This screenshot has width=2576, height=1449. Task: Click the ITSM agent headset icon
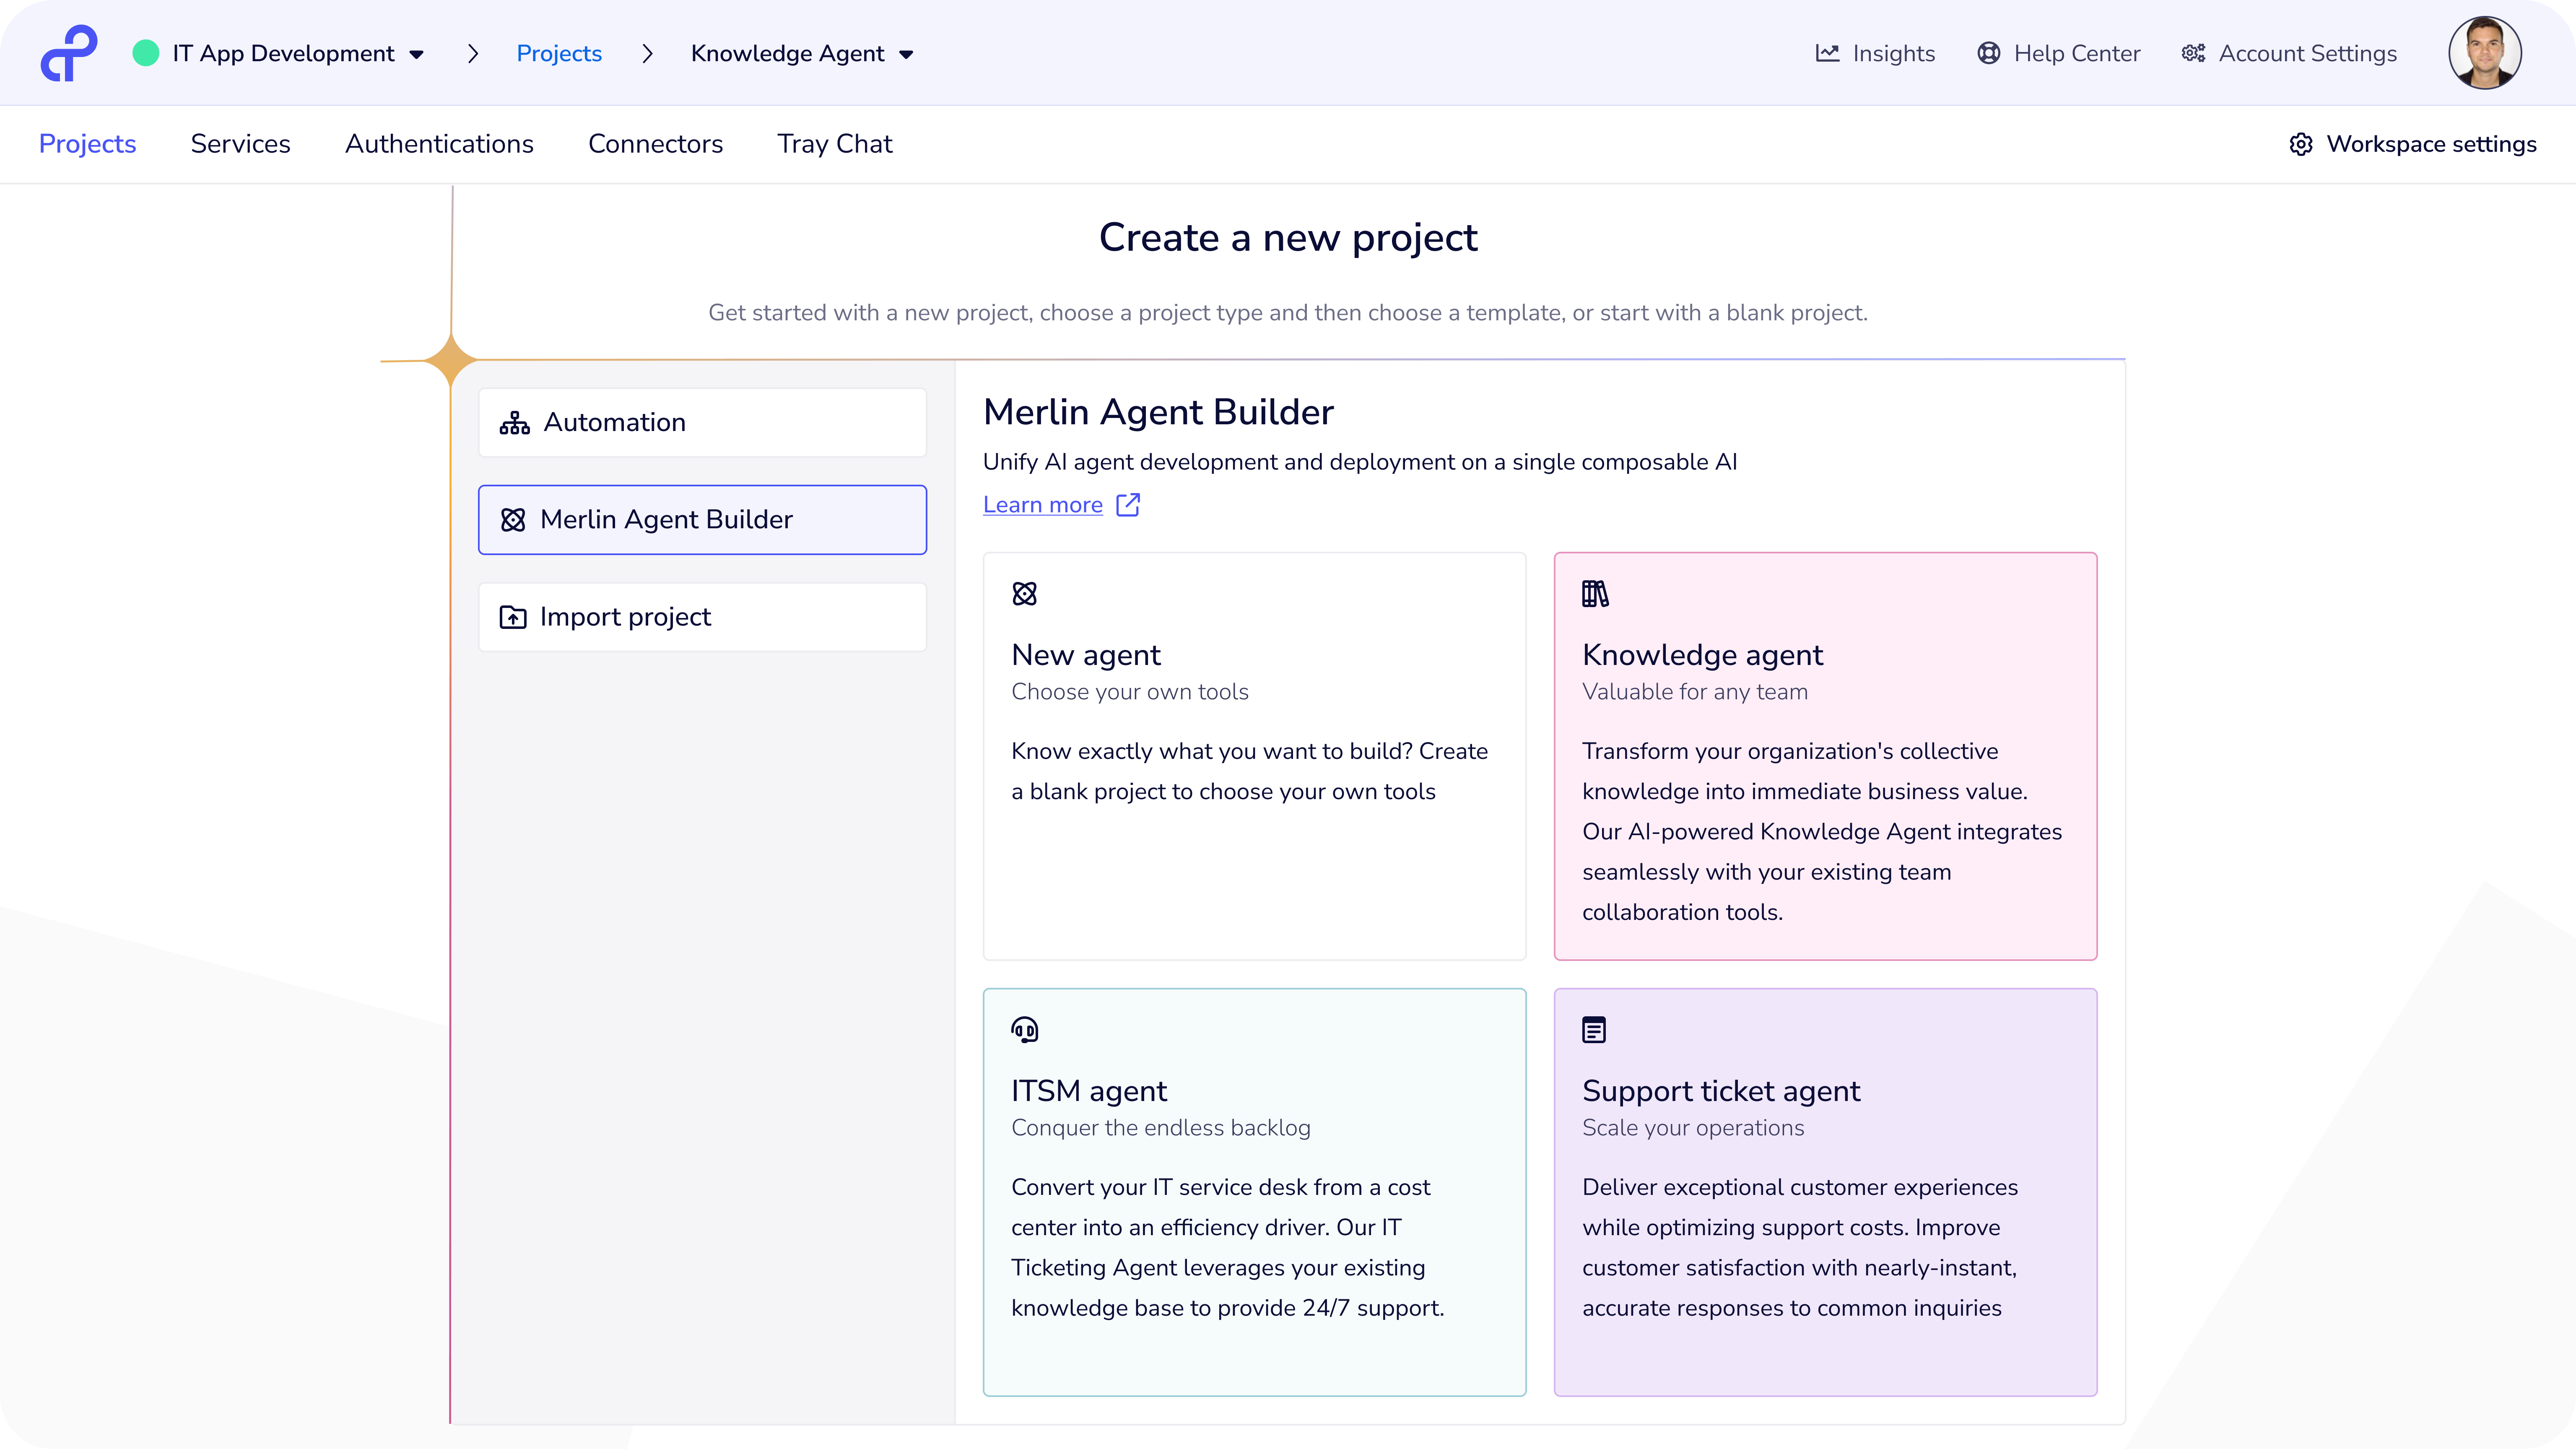tap(1025, 1030)
